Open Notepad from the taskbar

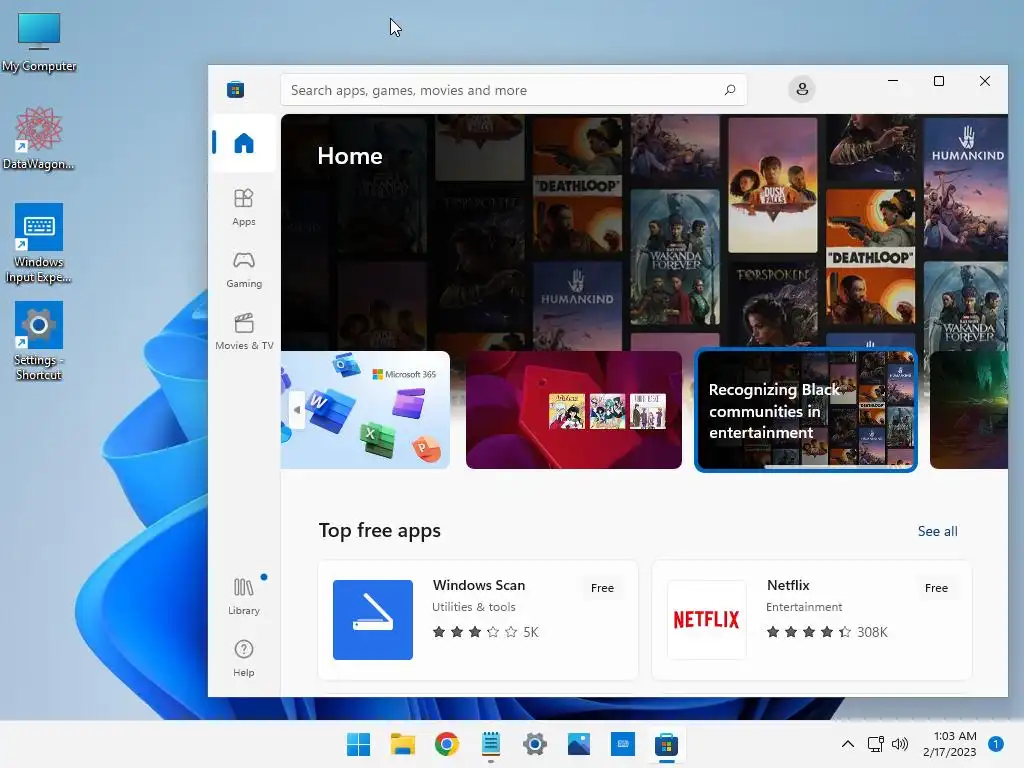point(490,744)
